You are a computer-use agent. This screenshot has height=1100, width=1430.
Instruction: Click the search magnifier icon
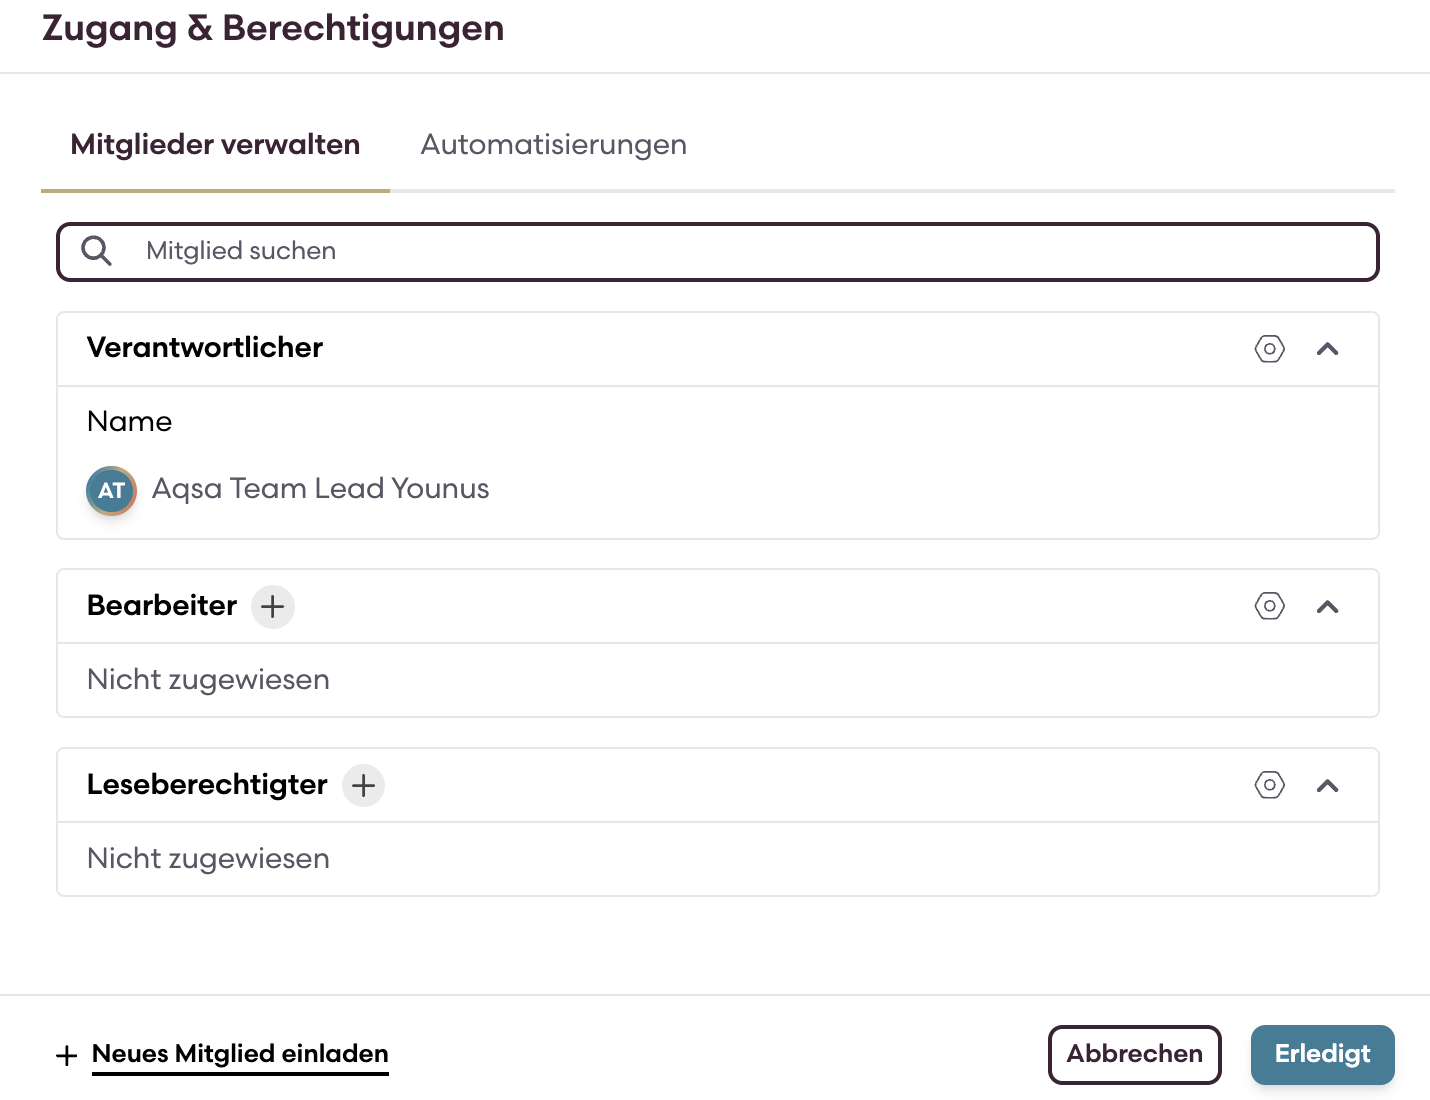coord(96,251)
